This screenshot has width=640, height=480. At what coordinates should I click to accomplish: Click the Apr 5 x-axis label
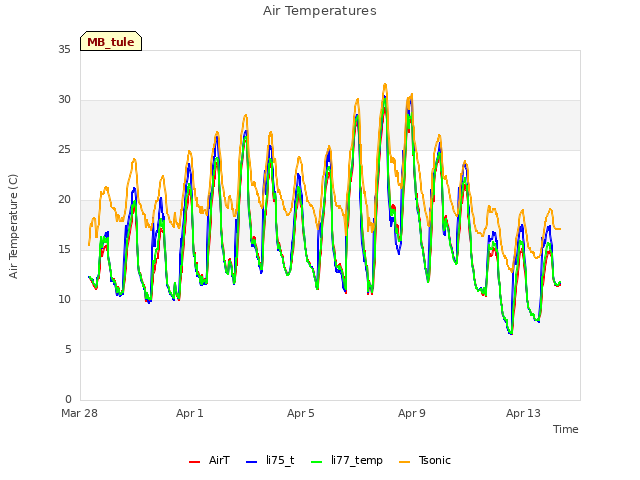point(301,413)
